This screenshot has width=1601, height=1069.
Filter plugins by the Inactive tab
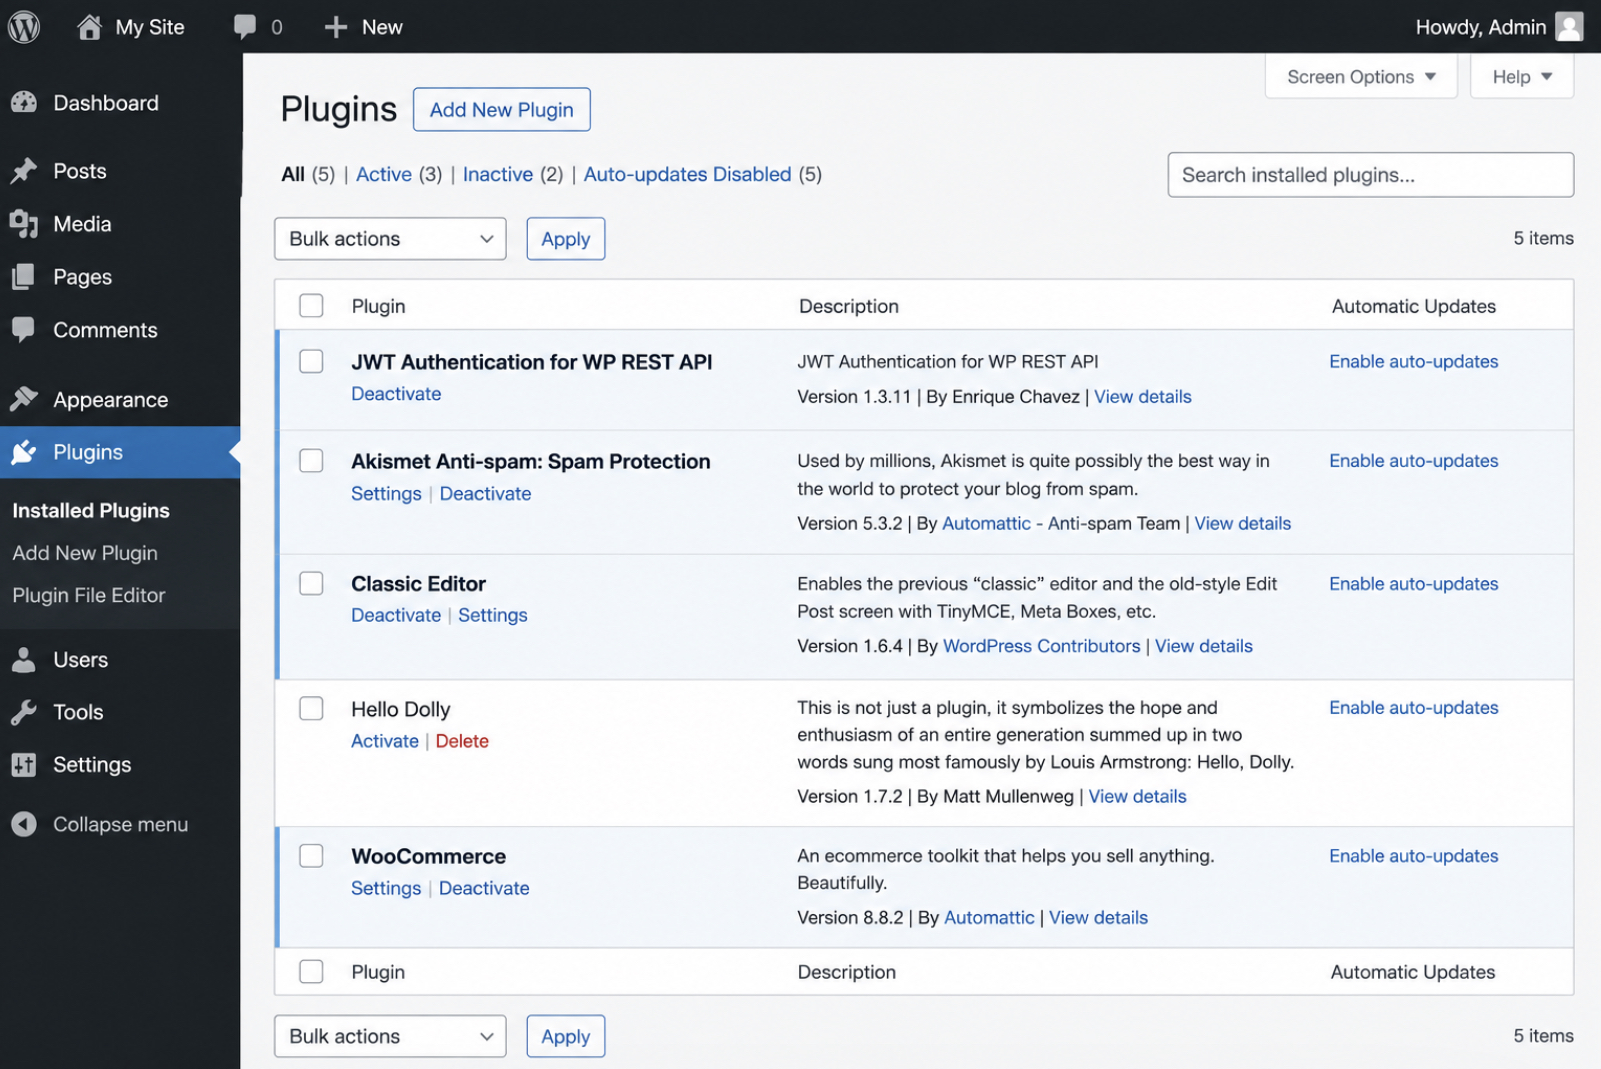click(498, 174)
